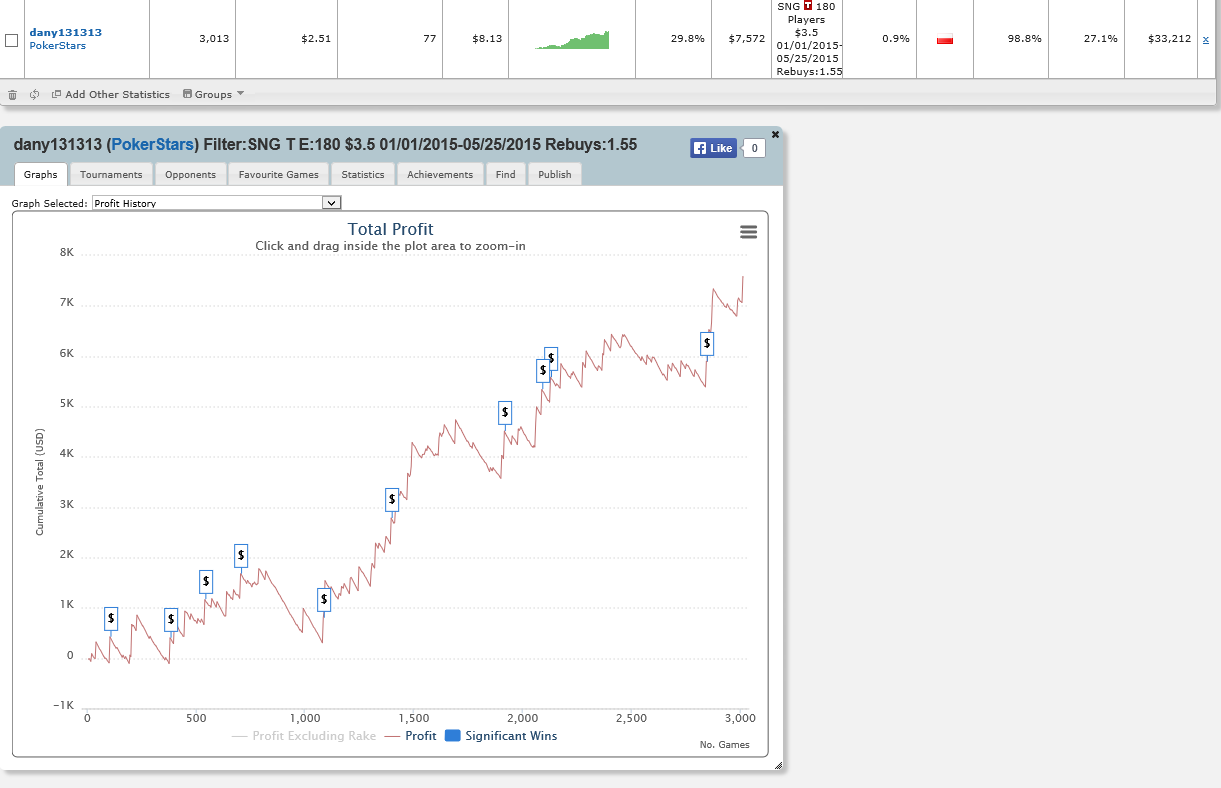Click PokerStars link under dany131313 in table

(57, 46)
